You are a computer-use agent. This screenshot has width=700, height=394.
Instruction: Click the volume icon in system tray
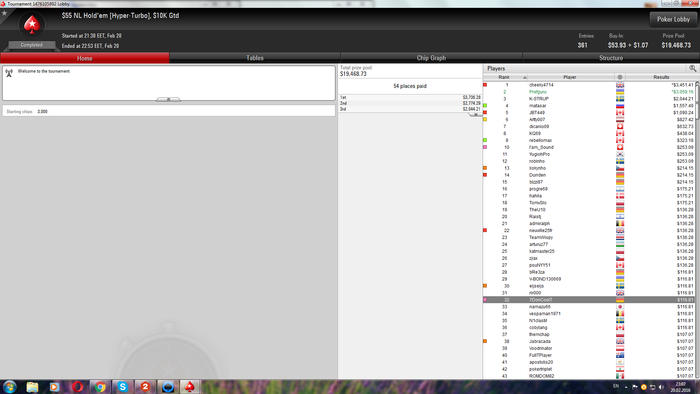pyautogui.click(x=661, y=387)
